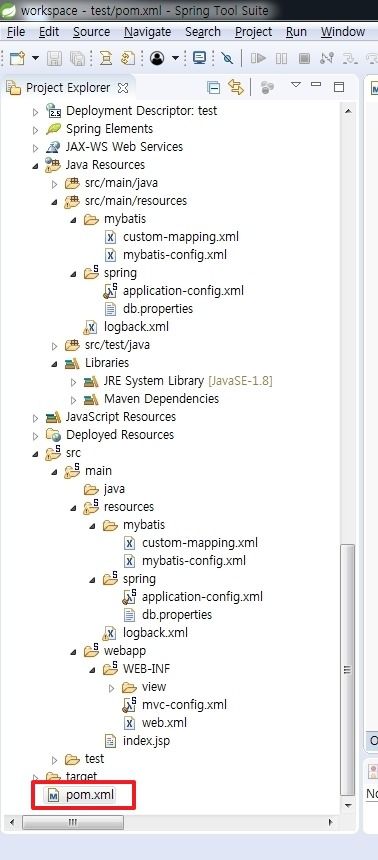
Task: Click the vertical scrollbar thumb
Action: click(x=347, y=669)
